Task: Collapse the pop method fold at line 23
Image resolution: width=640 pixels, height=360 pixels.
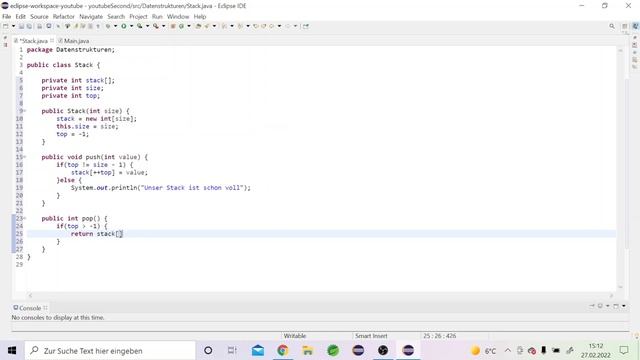Action: click(24, 218)
